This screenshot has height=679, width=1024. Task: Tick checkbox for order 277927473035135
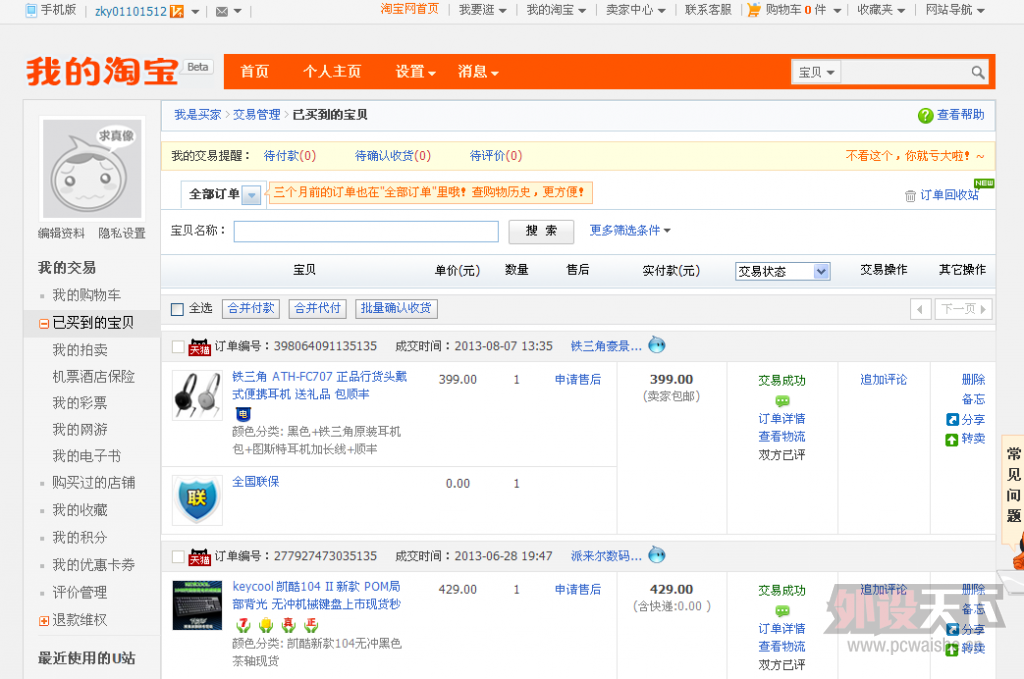pos(178,556)
